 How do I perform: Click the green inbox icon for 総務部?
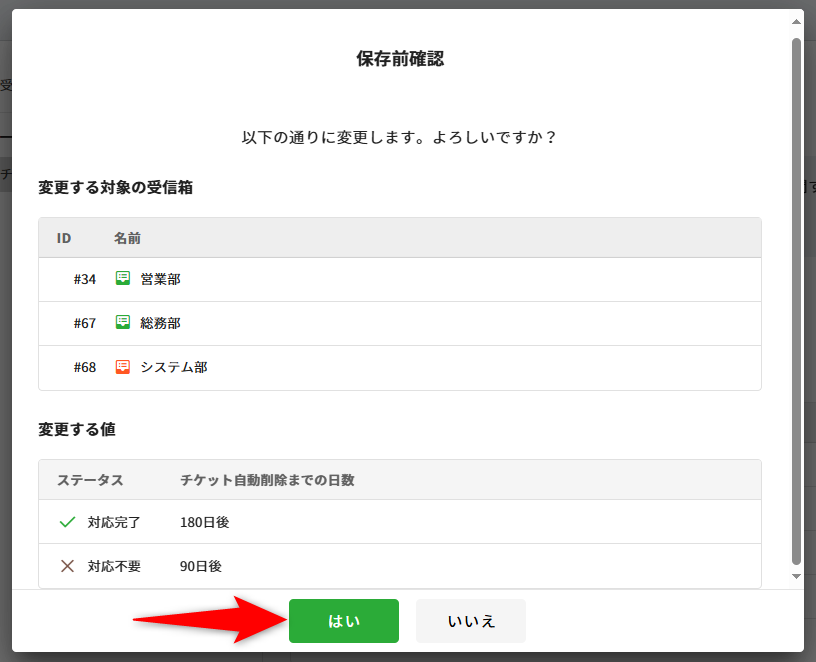123,323
